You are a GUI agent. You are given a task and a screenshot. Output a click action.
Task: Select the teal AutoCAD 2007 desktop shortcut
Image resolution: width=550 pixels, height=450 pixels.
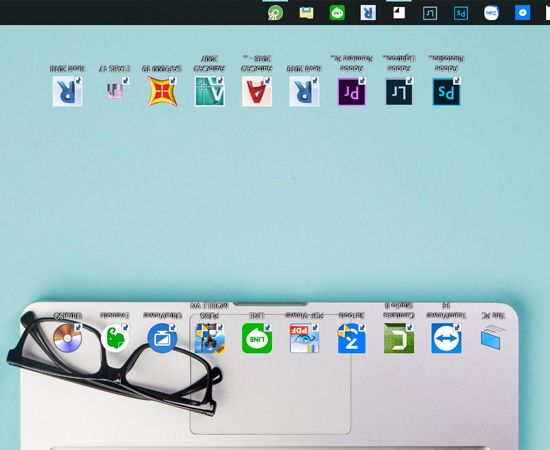point(210,92)
